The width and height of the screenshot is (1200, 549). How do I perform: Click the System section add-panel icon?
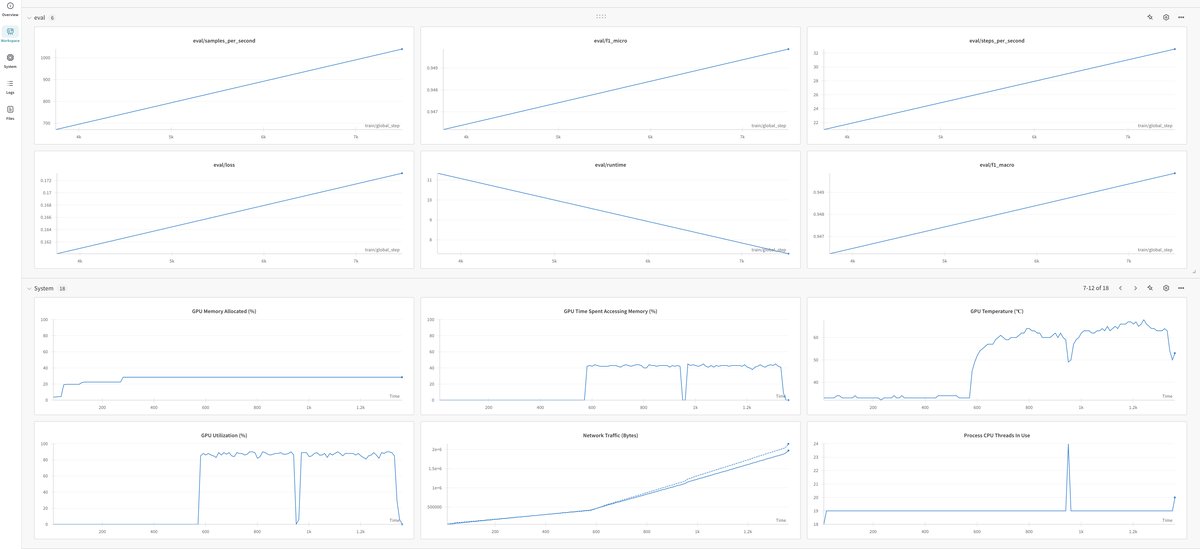point(1150,288)
